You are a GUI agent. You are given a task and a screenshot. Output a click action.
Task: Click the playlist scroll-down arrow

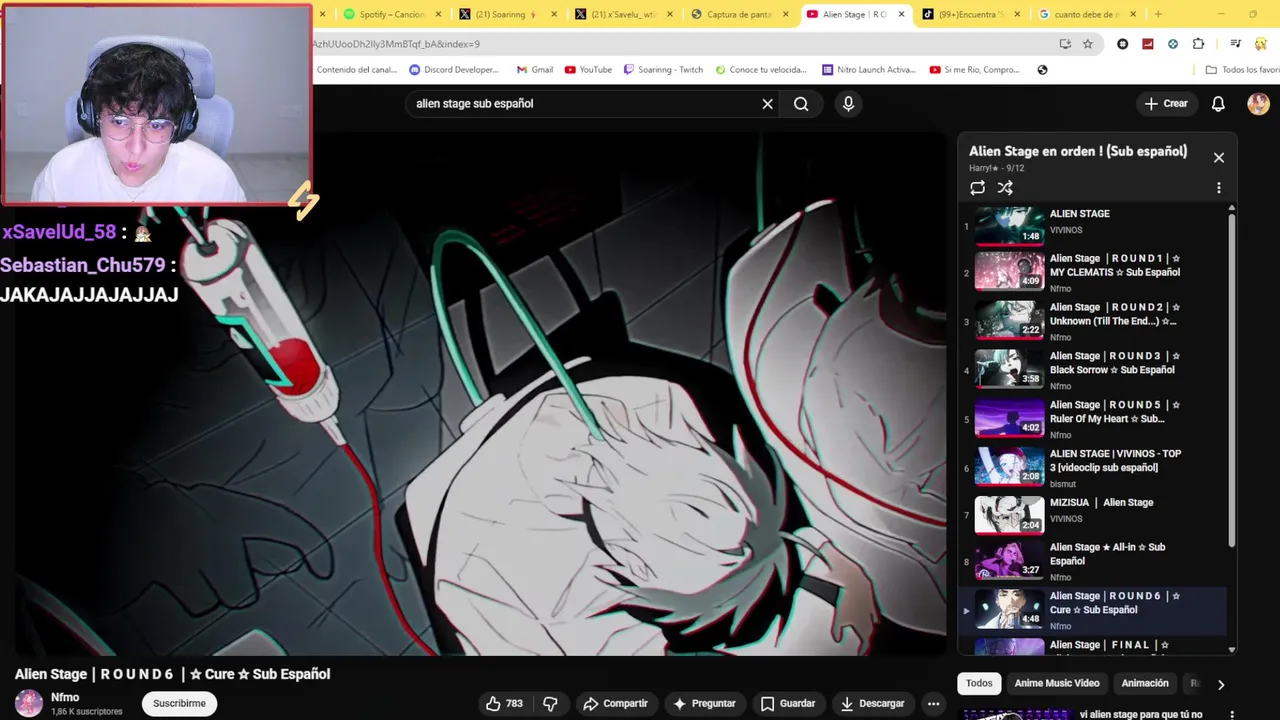click(1231, 650)
